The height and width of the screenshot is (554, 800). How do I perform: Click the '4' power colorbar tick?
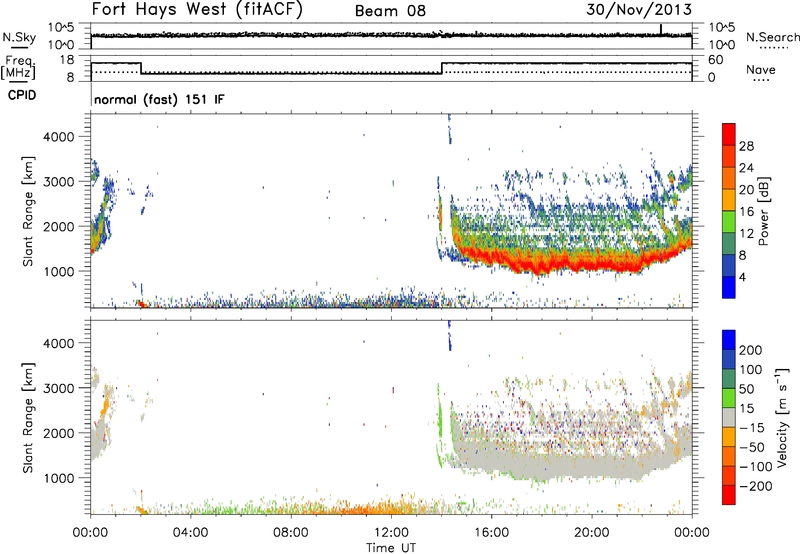click(x=742, y=277)
